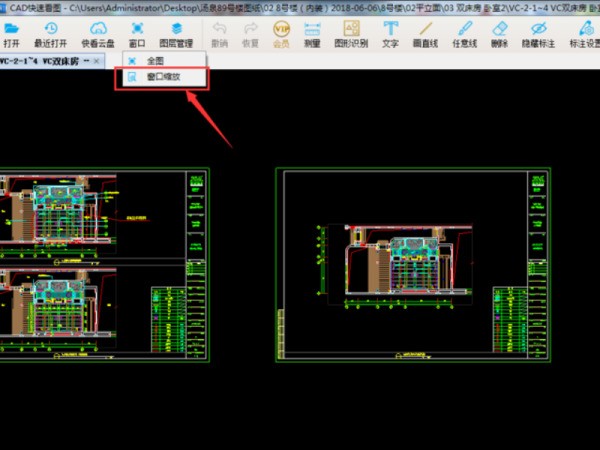Choose 窗口缩放 from the window dropdown
Viewport: 600px width, 450px height.
point(164,77)
